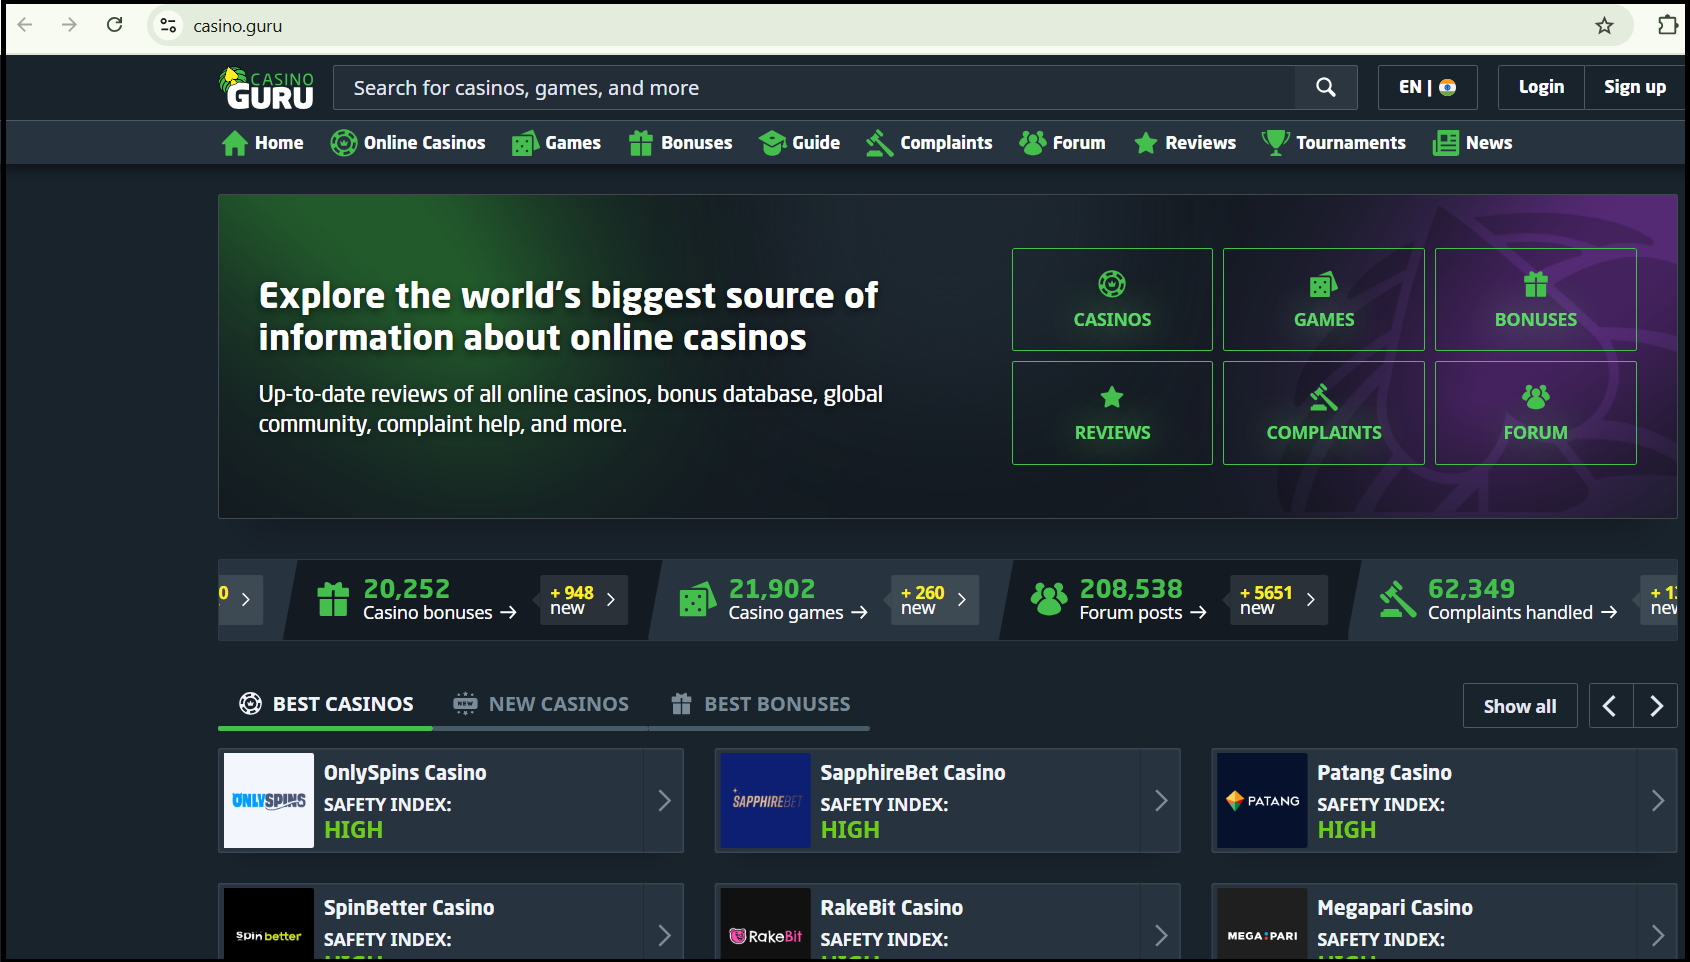Image resolution: width=1690 pixels, height=962 pixels.
Task: Click the arrow beside 948 new bonuses
Action: [611, 599]
